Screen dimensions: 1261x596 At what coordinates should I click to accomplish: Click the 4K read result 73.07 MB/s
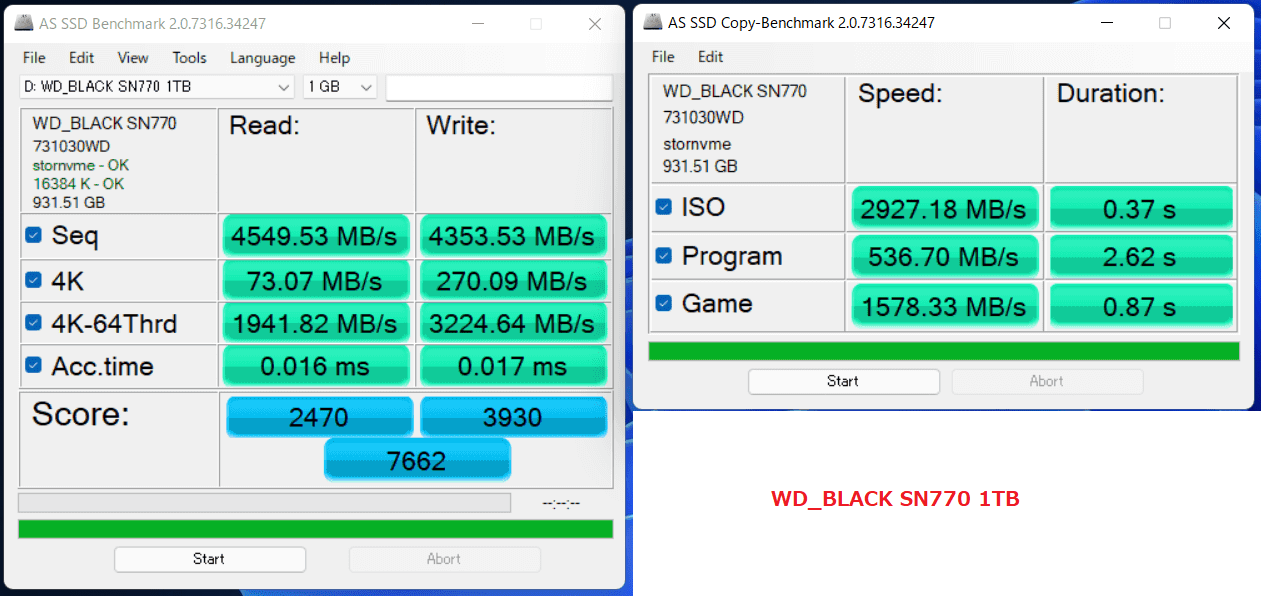315,281
